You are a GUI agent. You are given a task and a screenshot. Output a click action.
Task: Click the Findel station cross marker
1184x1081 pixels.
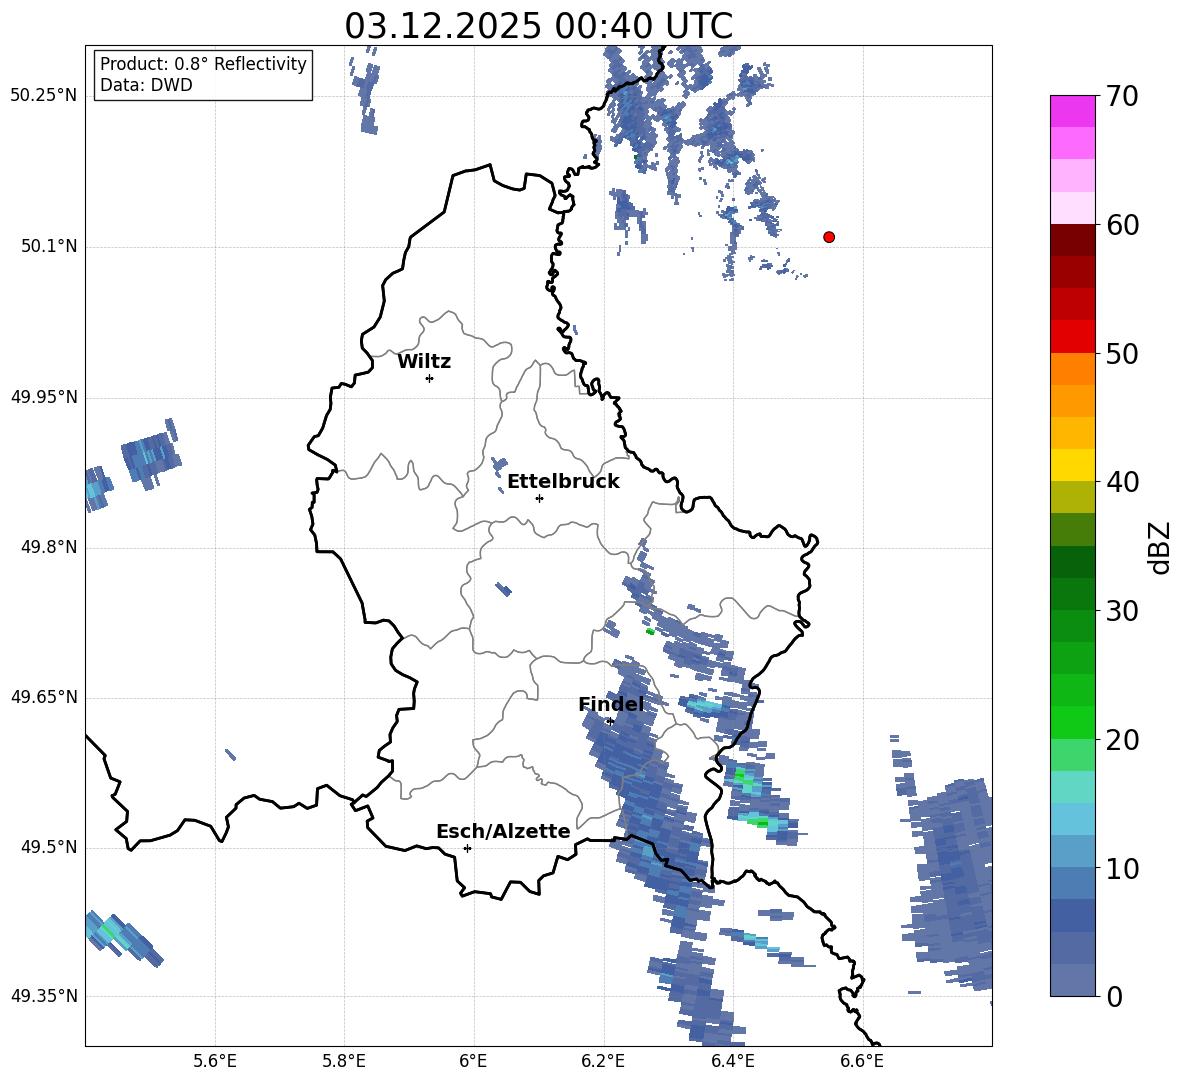coord(610,721)
